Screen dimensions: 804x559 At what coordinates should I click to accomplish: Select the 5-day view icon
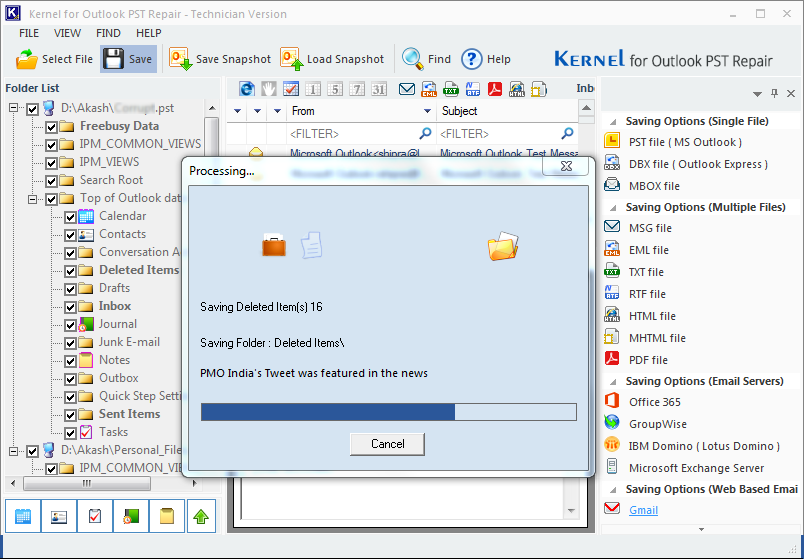(x=335, y=89)
